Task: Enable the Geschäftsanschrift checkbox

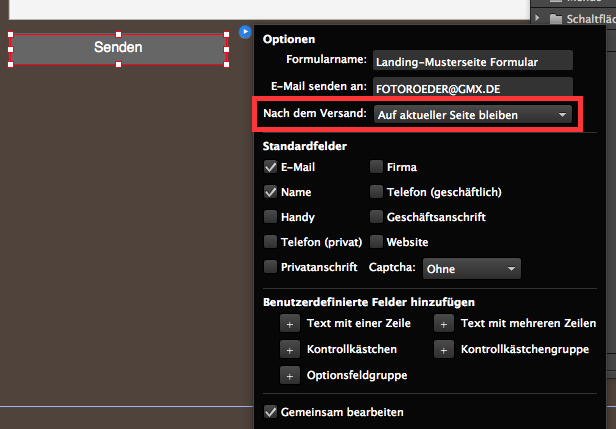Action: (376, 216)
